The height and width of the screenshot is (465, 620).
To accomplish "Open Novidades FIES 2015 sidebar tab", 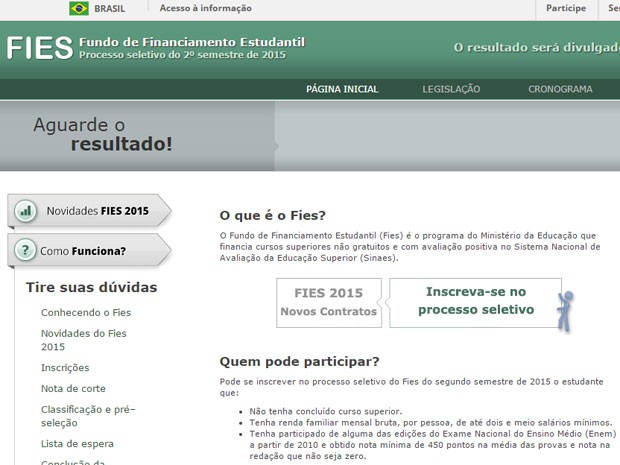I will (96, 211).
